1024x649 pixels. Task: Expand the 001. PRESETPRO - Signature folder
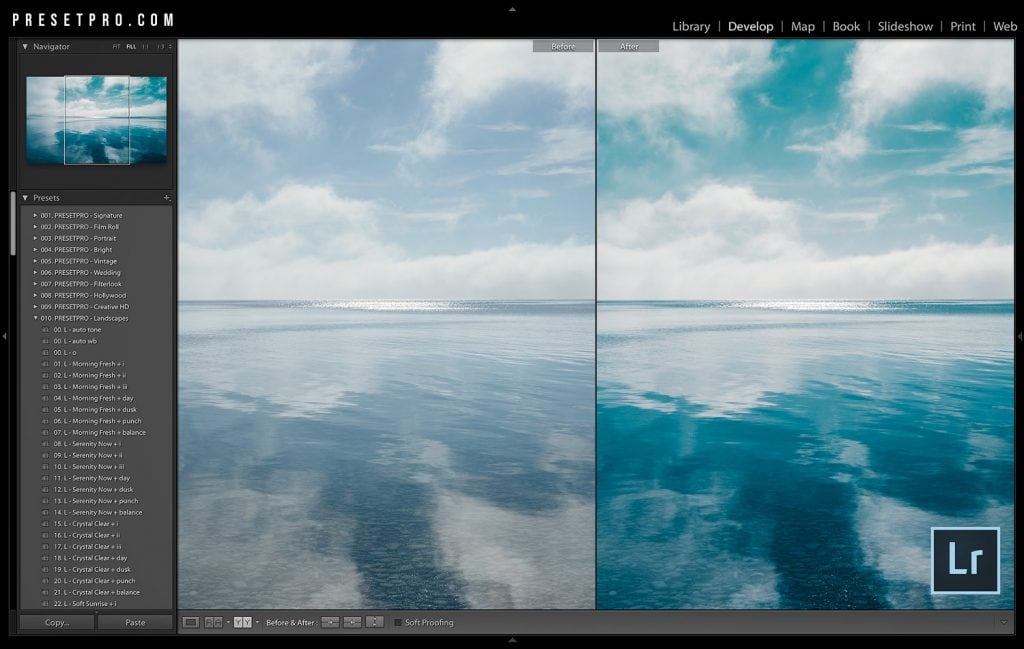tap(35, 215)
